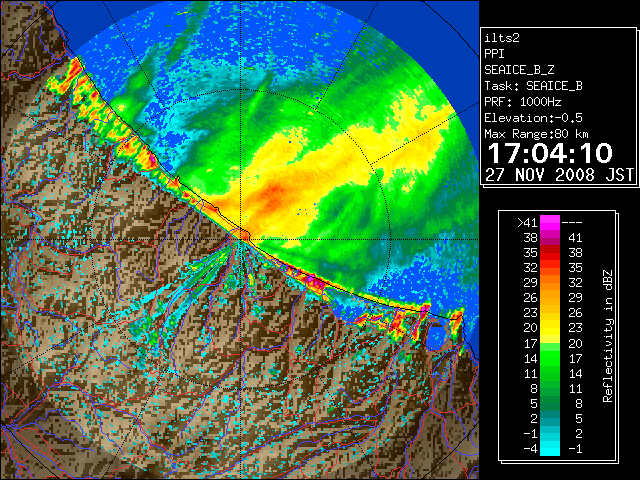This screenshot has height=480, width=640.
Task: Select the 'Elevation:-0.5' text
Action: (x=533, y=118)
